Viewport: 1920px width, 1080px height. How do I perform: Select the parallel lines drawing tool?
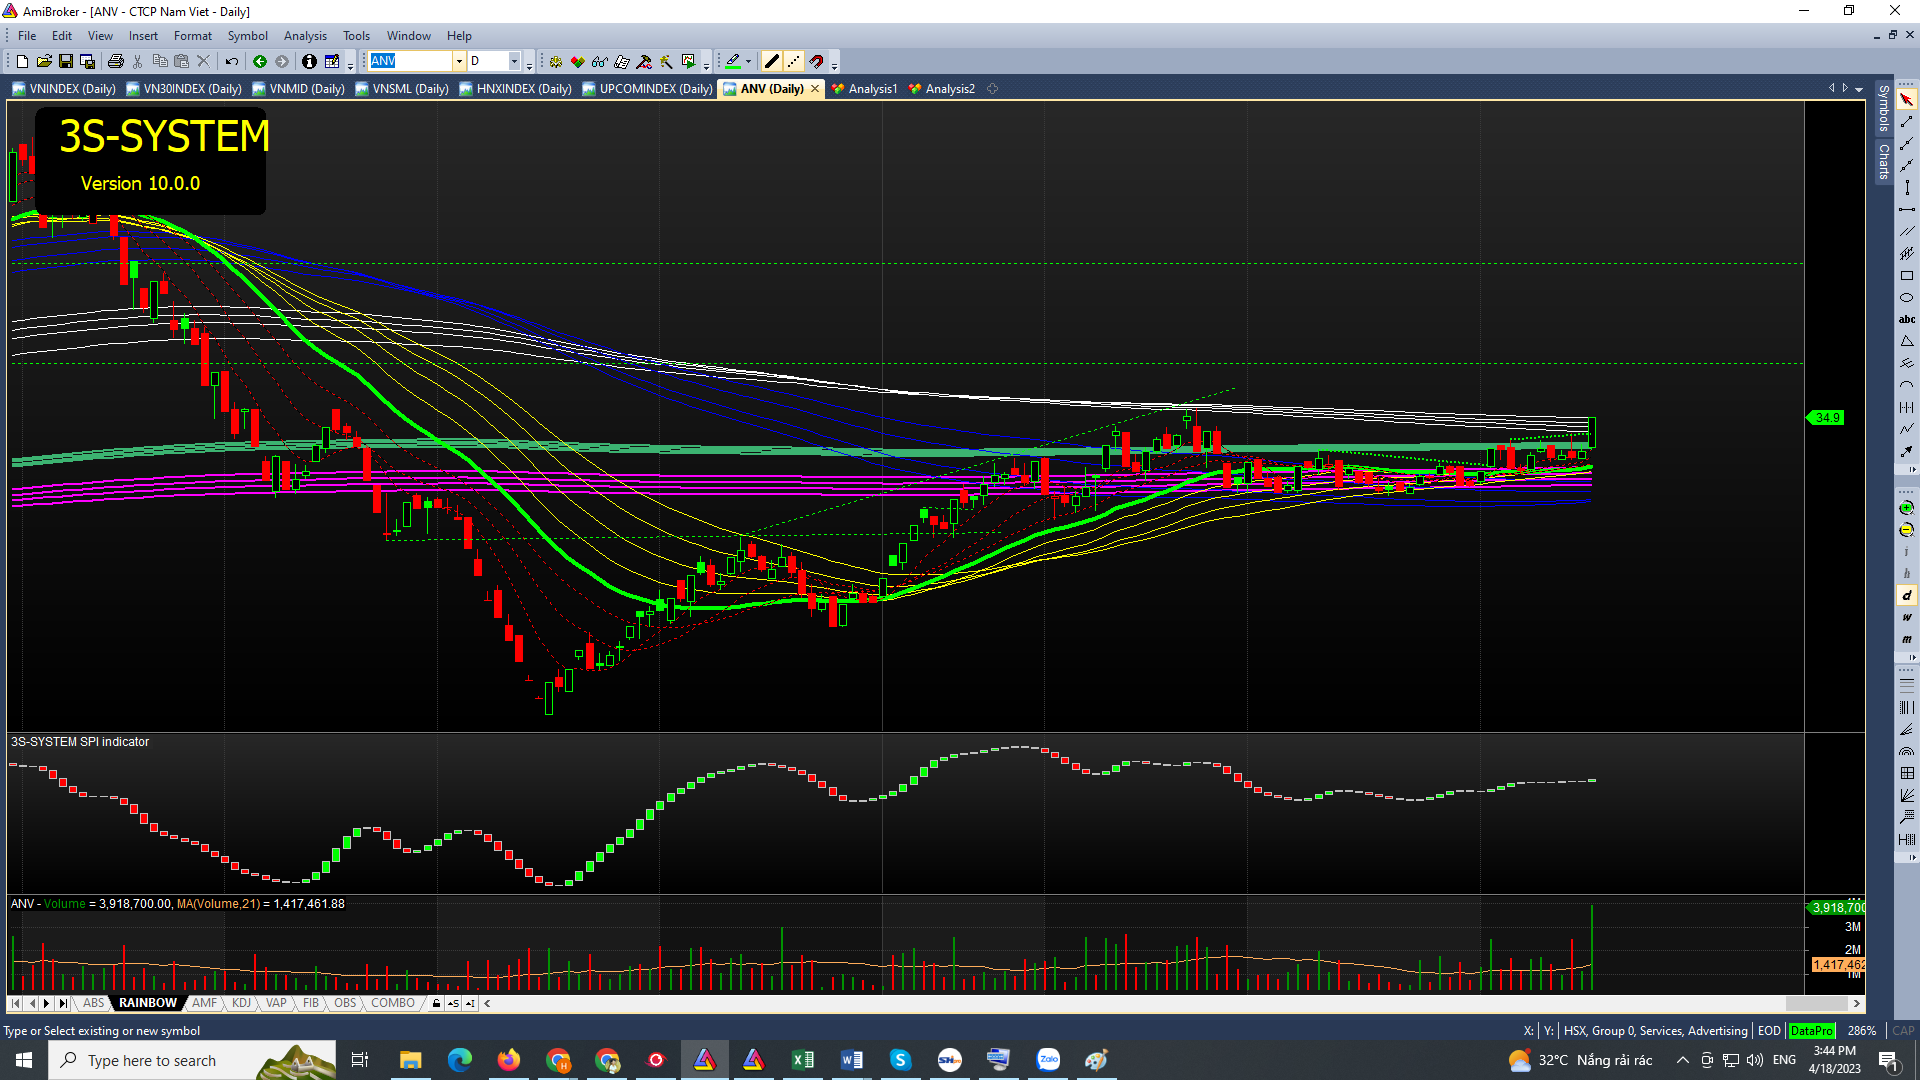[x=1907, y=232]
